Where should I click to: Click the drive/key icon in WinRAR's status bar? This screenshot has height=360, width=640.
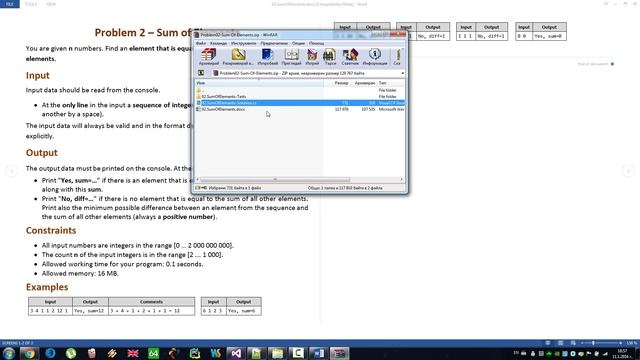tap(201, 188)
